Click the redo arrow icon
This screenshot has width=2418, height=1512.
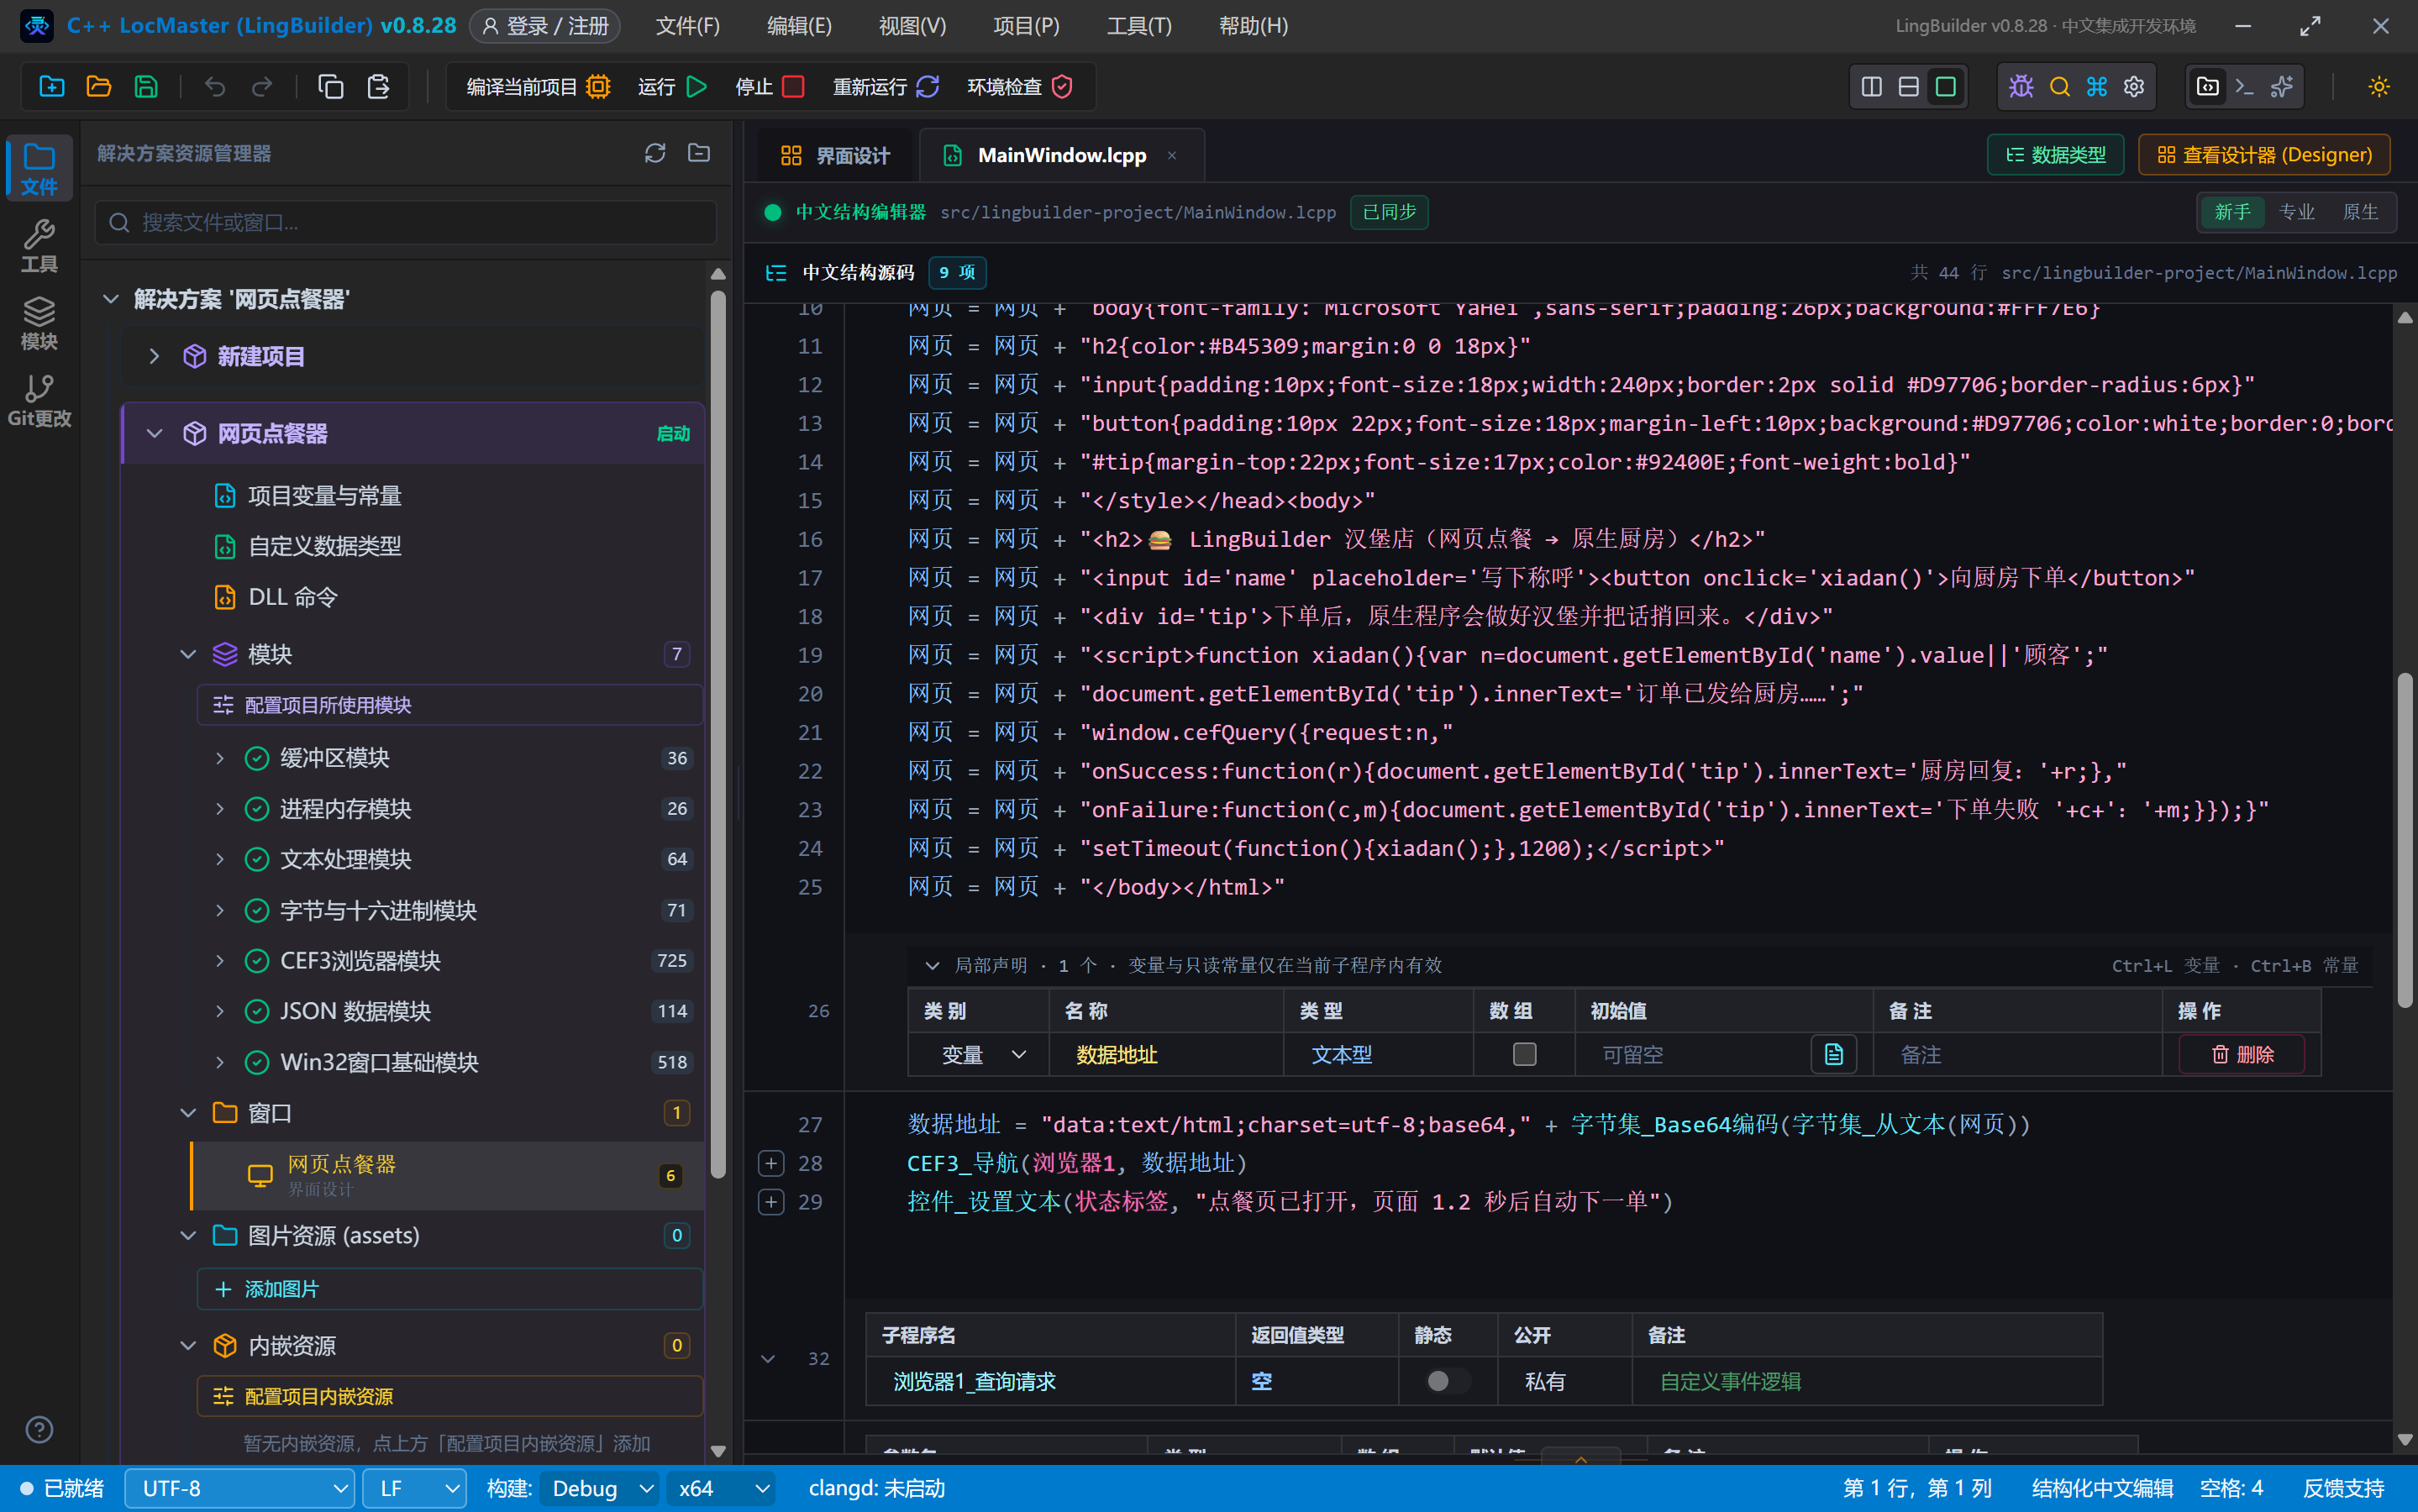click(x=262, y=87)
